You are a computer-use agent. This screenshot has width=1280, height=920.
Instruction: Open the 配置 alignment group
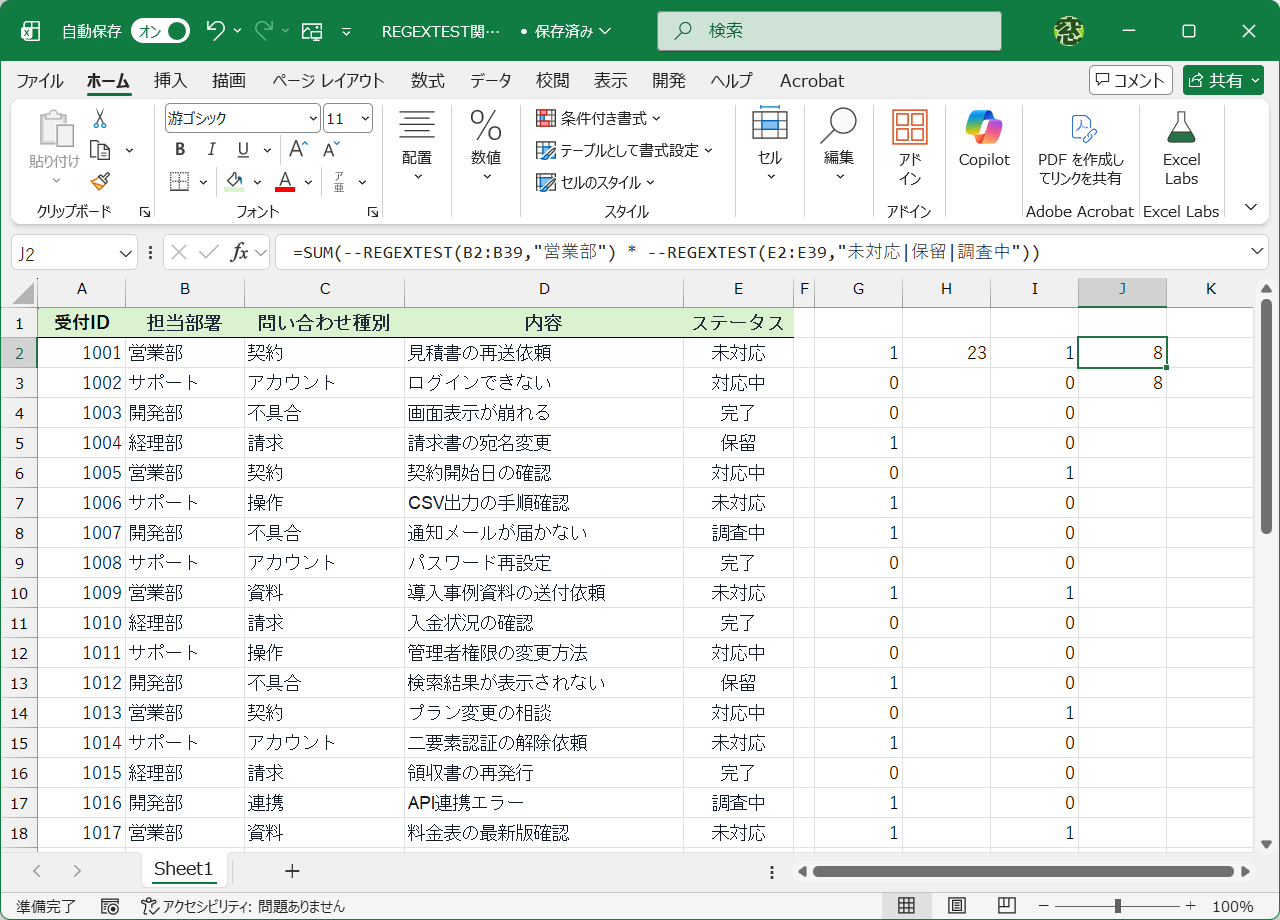point(417,146)
